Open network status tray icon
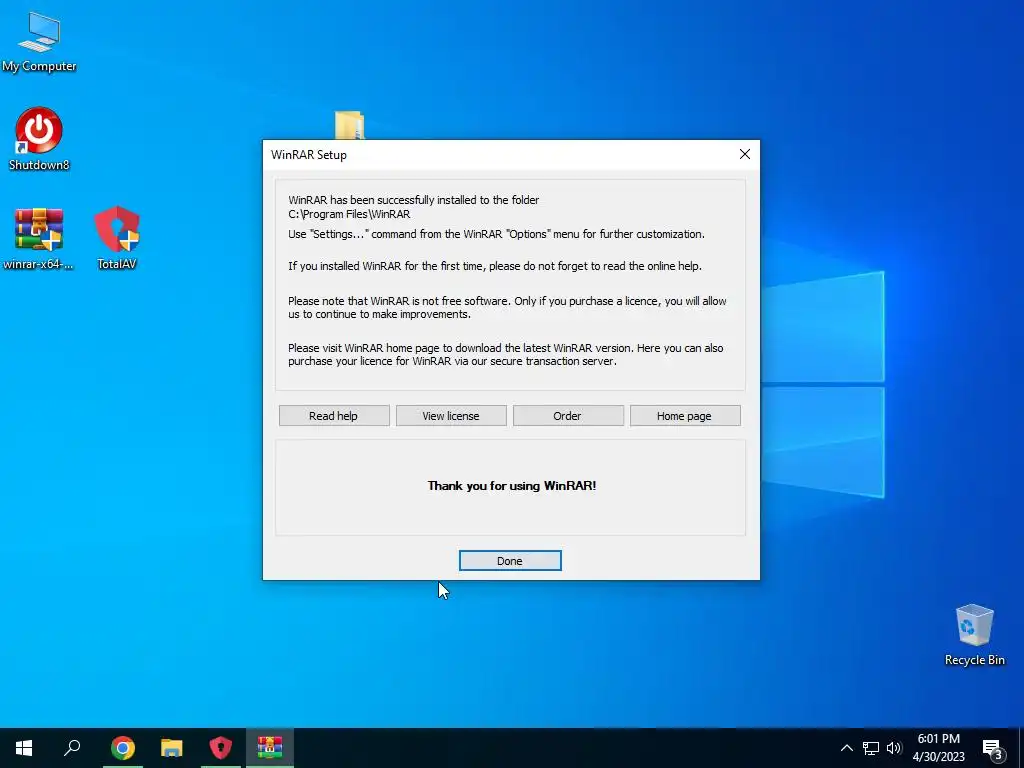1024x768 pixels. coord(871,748)
